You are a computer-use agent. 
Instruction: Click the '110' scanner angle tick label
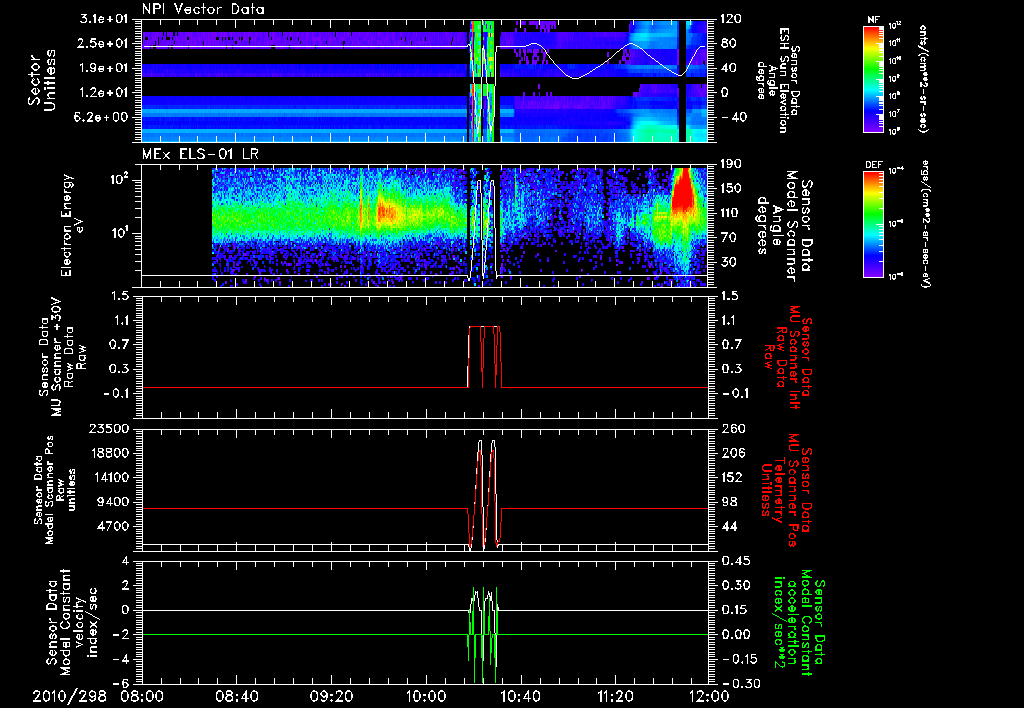[x=731, y=213]
